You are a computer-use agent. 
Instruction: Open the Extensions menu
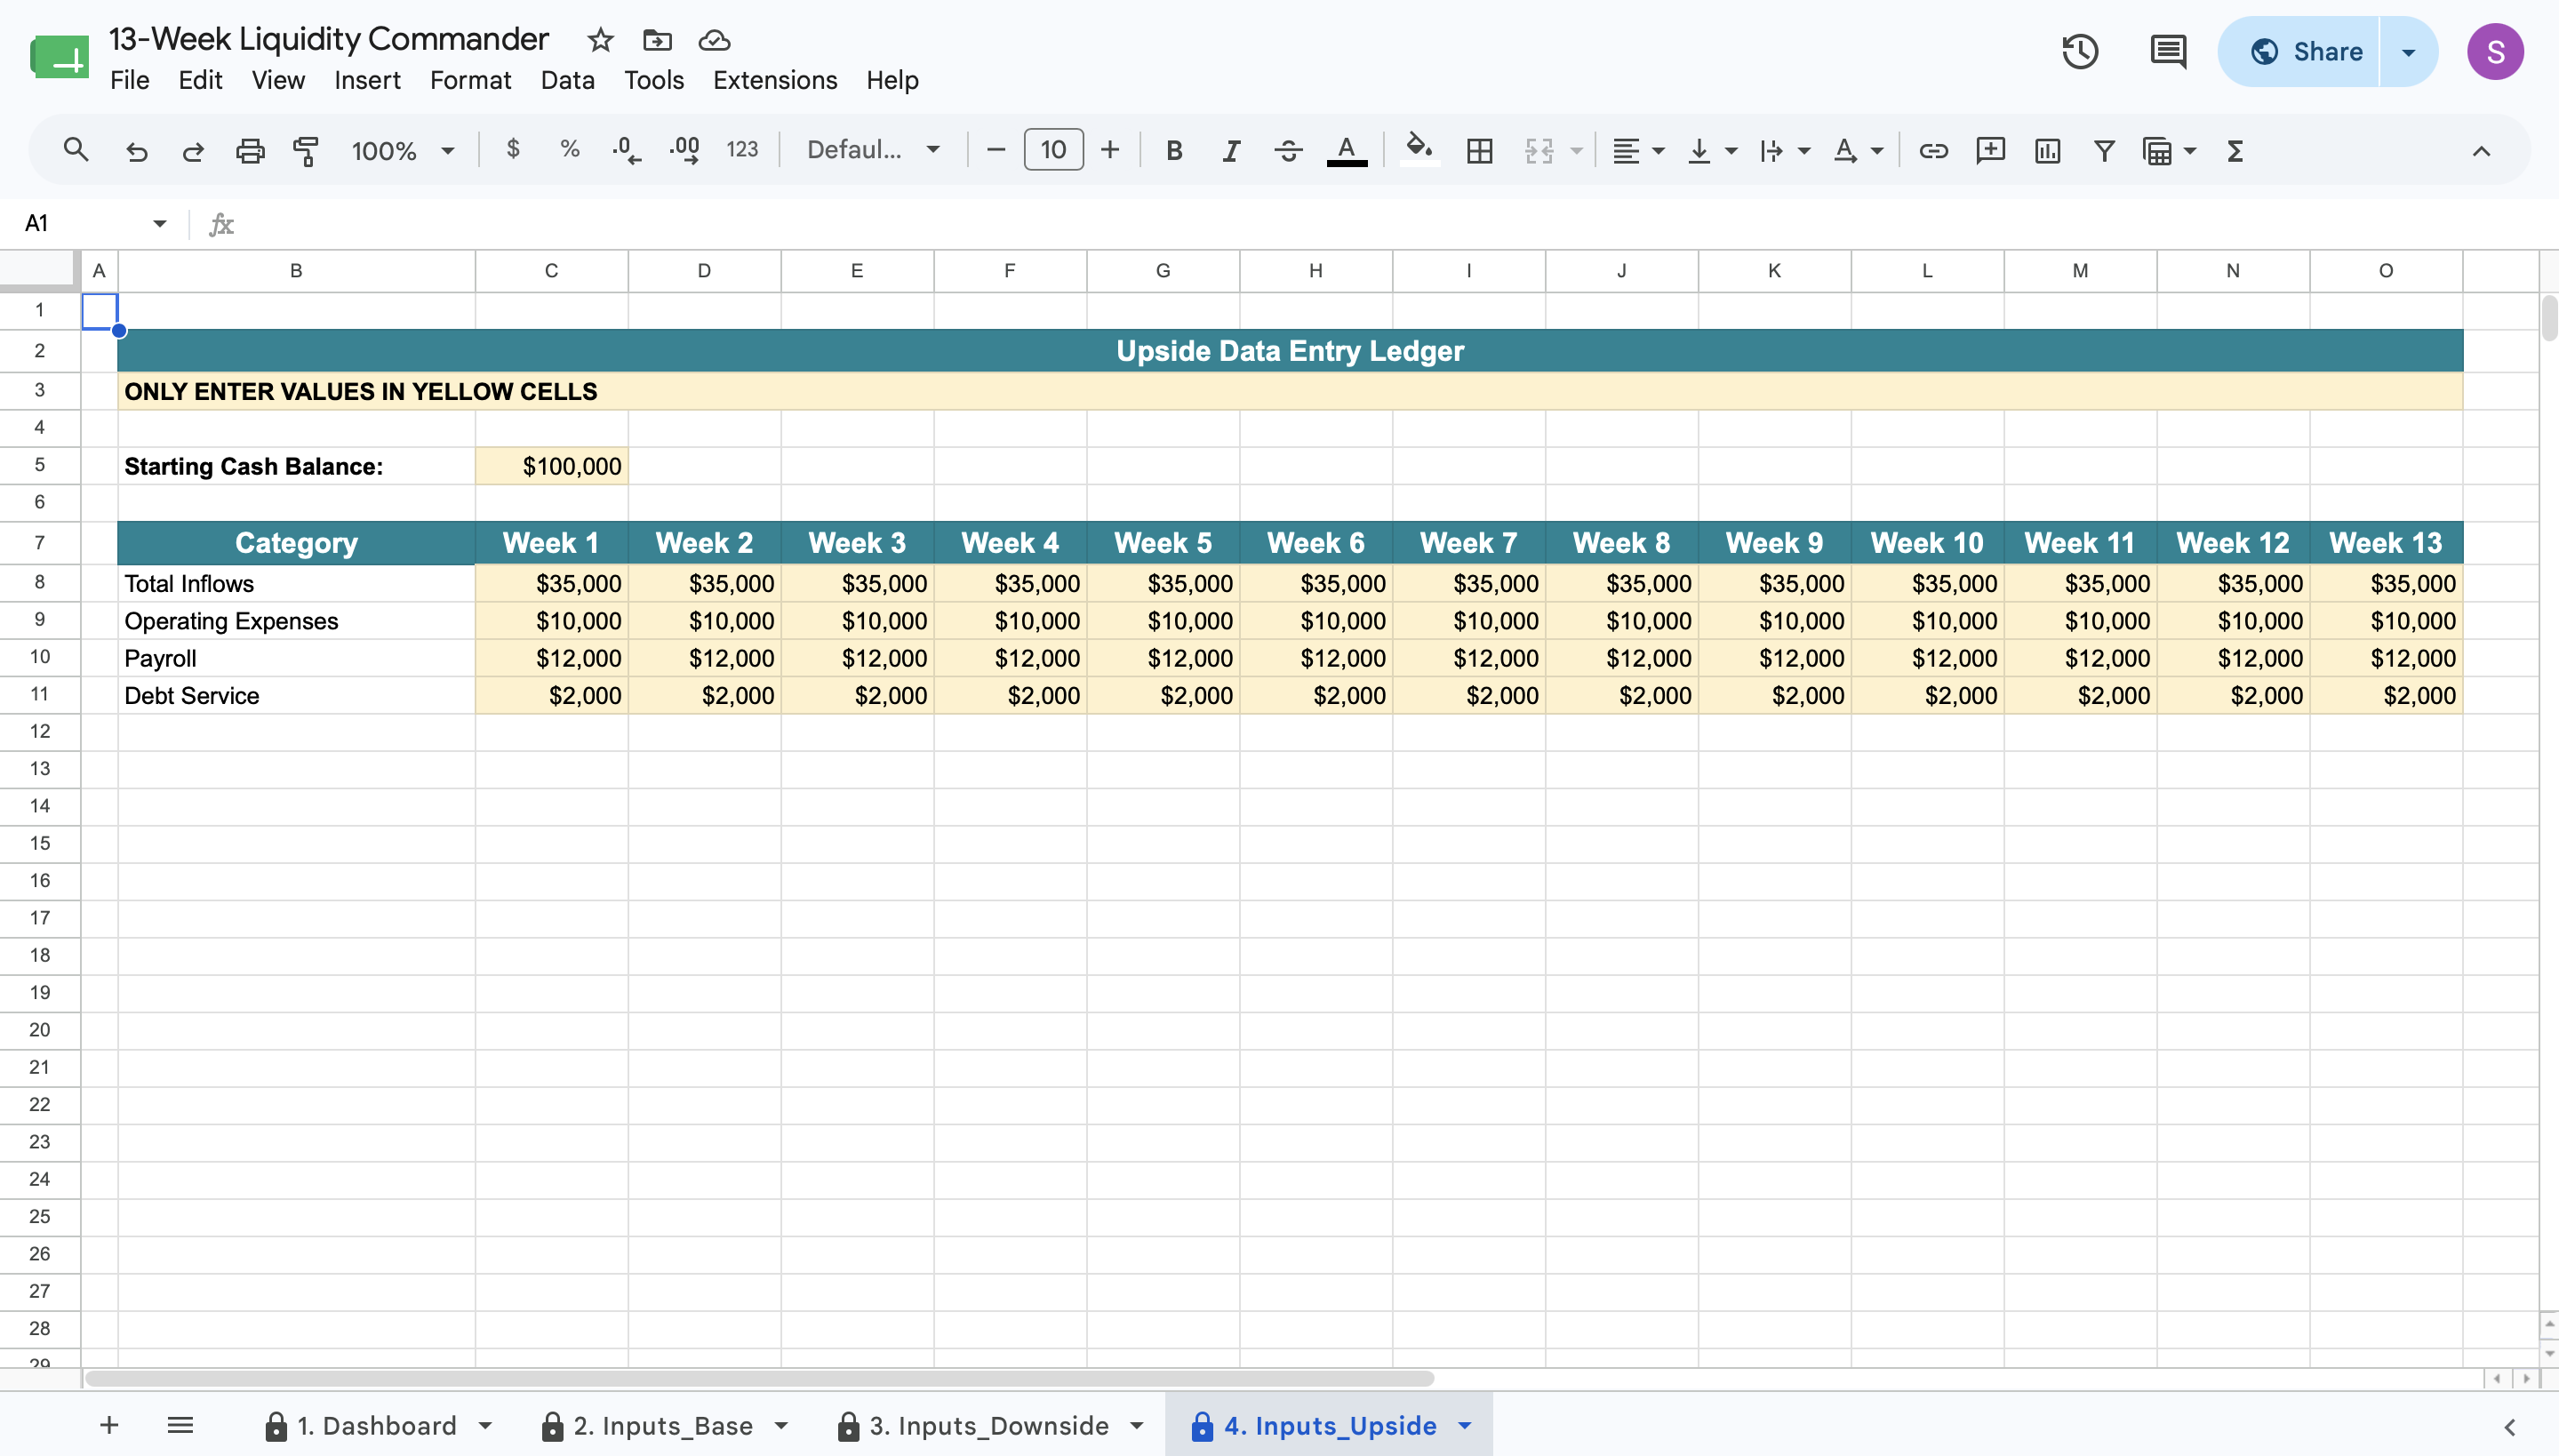click(x=775, y=80)
